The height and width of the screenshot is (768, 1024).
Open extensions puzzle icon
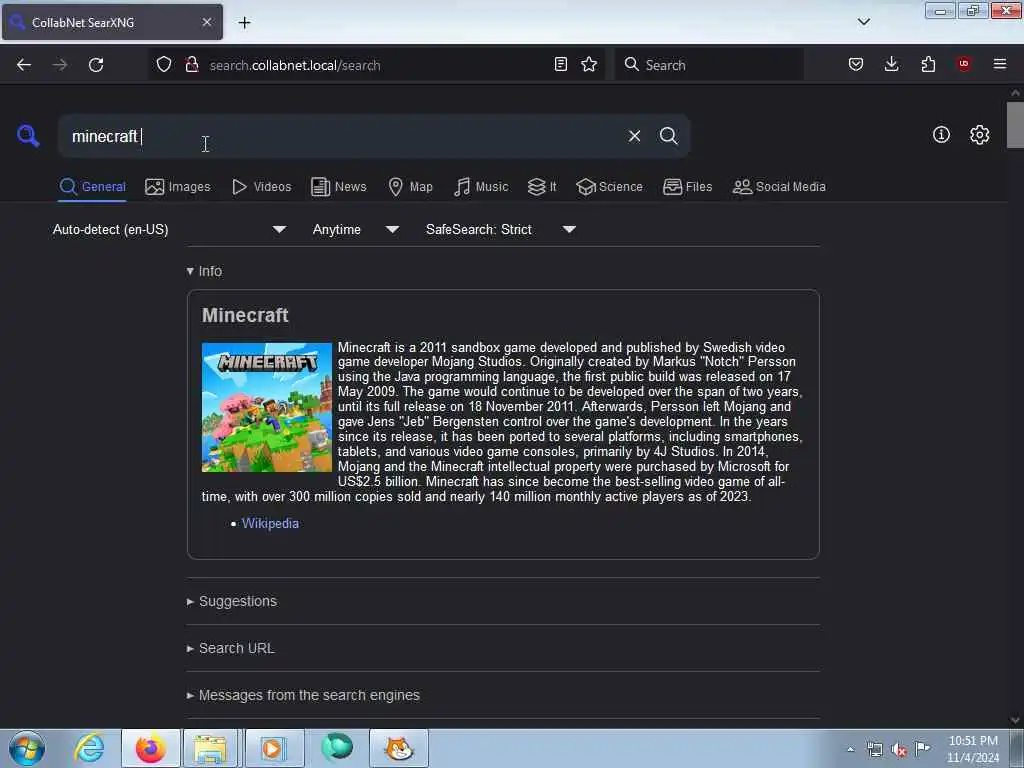click(x=928, y=64)
